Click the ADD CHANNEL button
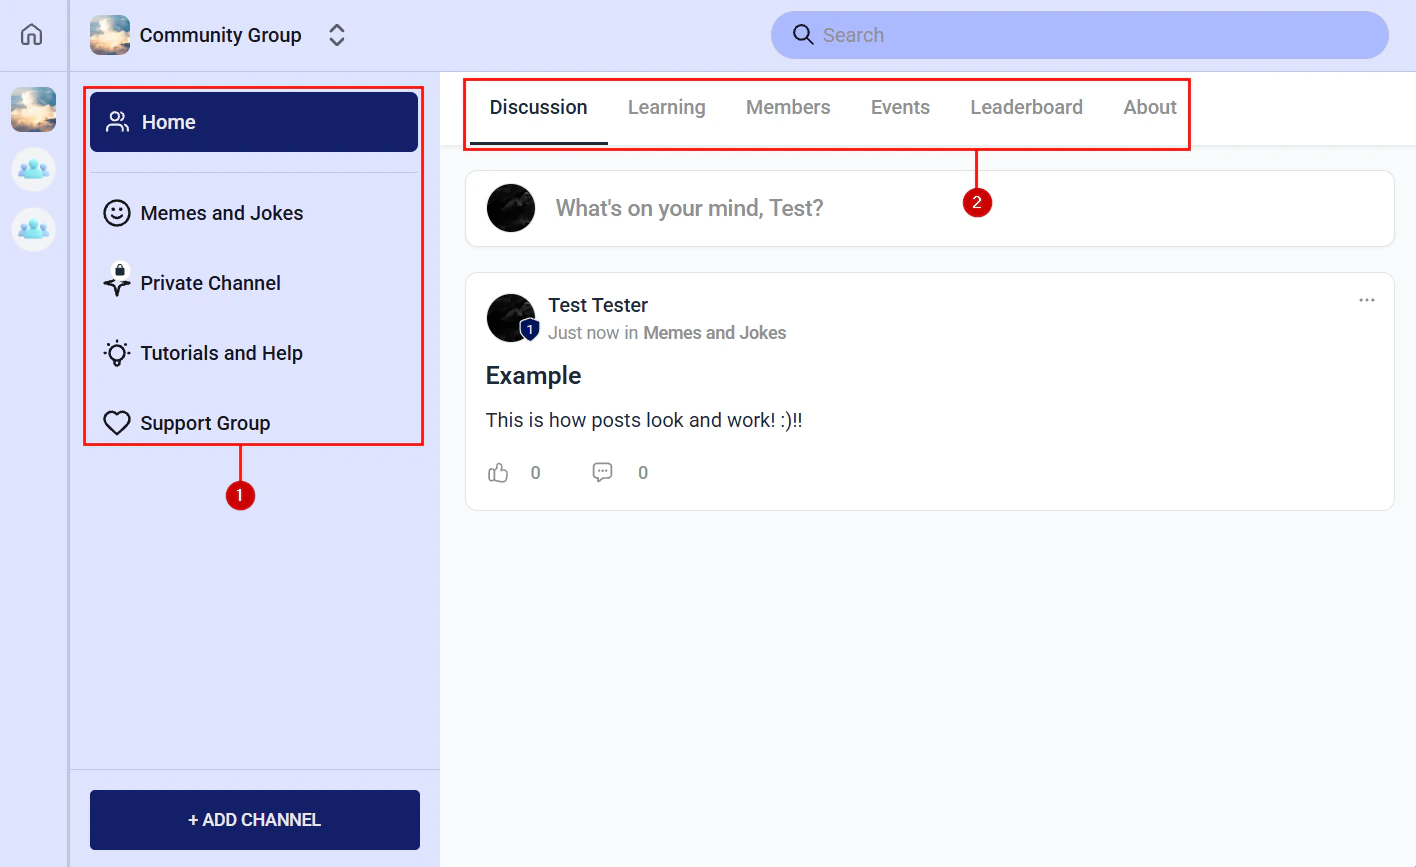1416x867 pixels. pos(254,819)
